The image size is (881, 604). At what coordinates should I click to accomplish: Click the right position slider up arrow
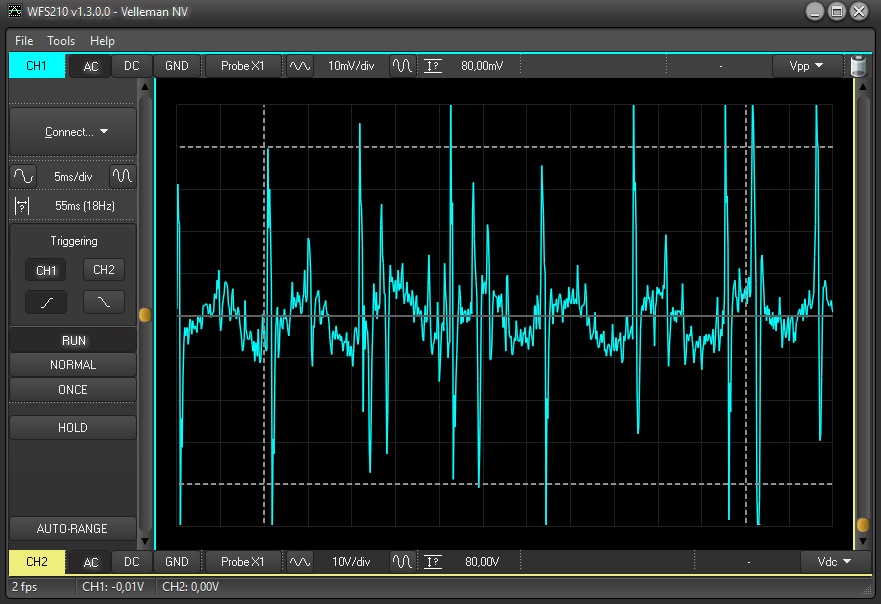(x=863, y=87)
